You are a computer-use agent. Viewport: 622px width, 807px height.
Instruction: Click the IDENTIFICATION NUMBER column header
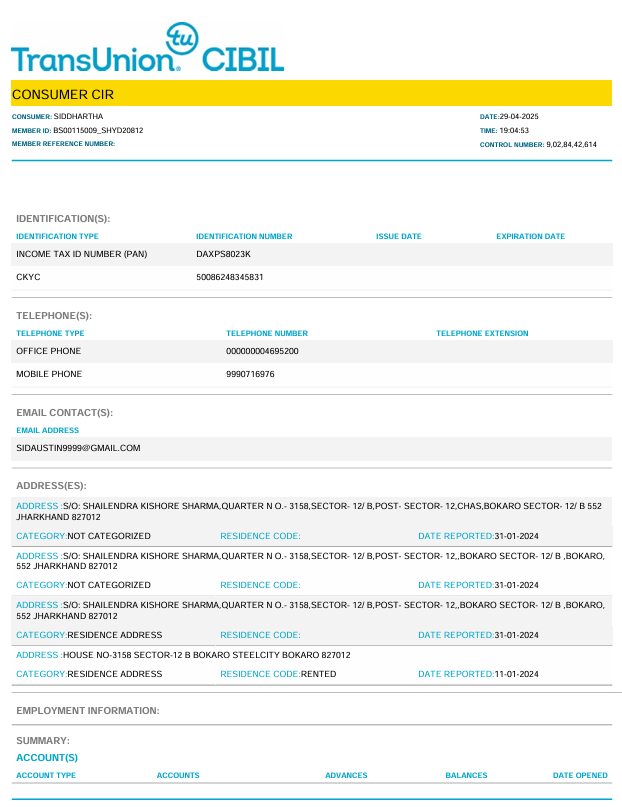coord(244,236)
